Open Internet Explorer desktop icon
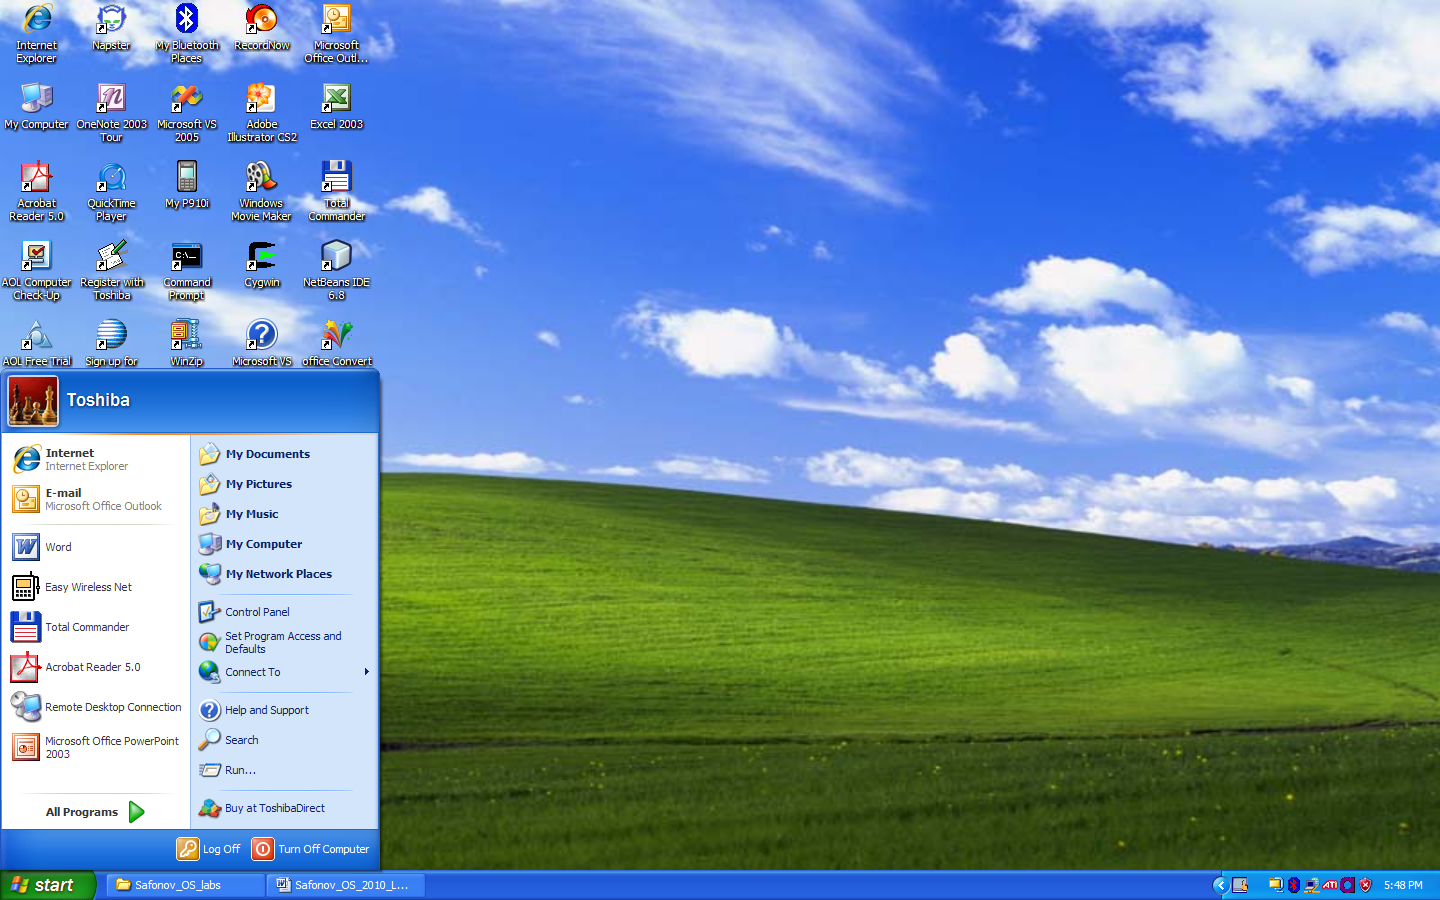Viewport: 1440px width, 900px height. 36,32
